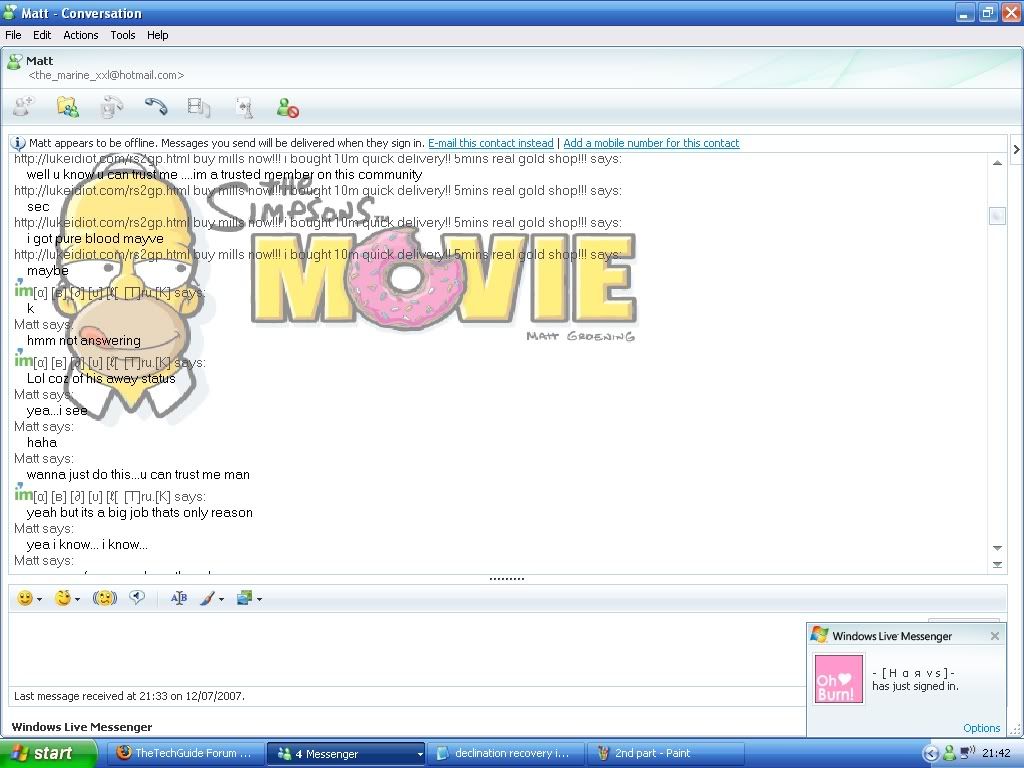Open the share files folder icon
Image resolution: width=1024 pixels, height=768 pixels.
tap(67, 107)
